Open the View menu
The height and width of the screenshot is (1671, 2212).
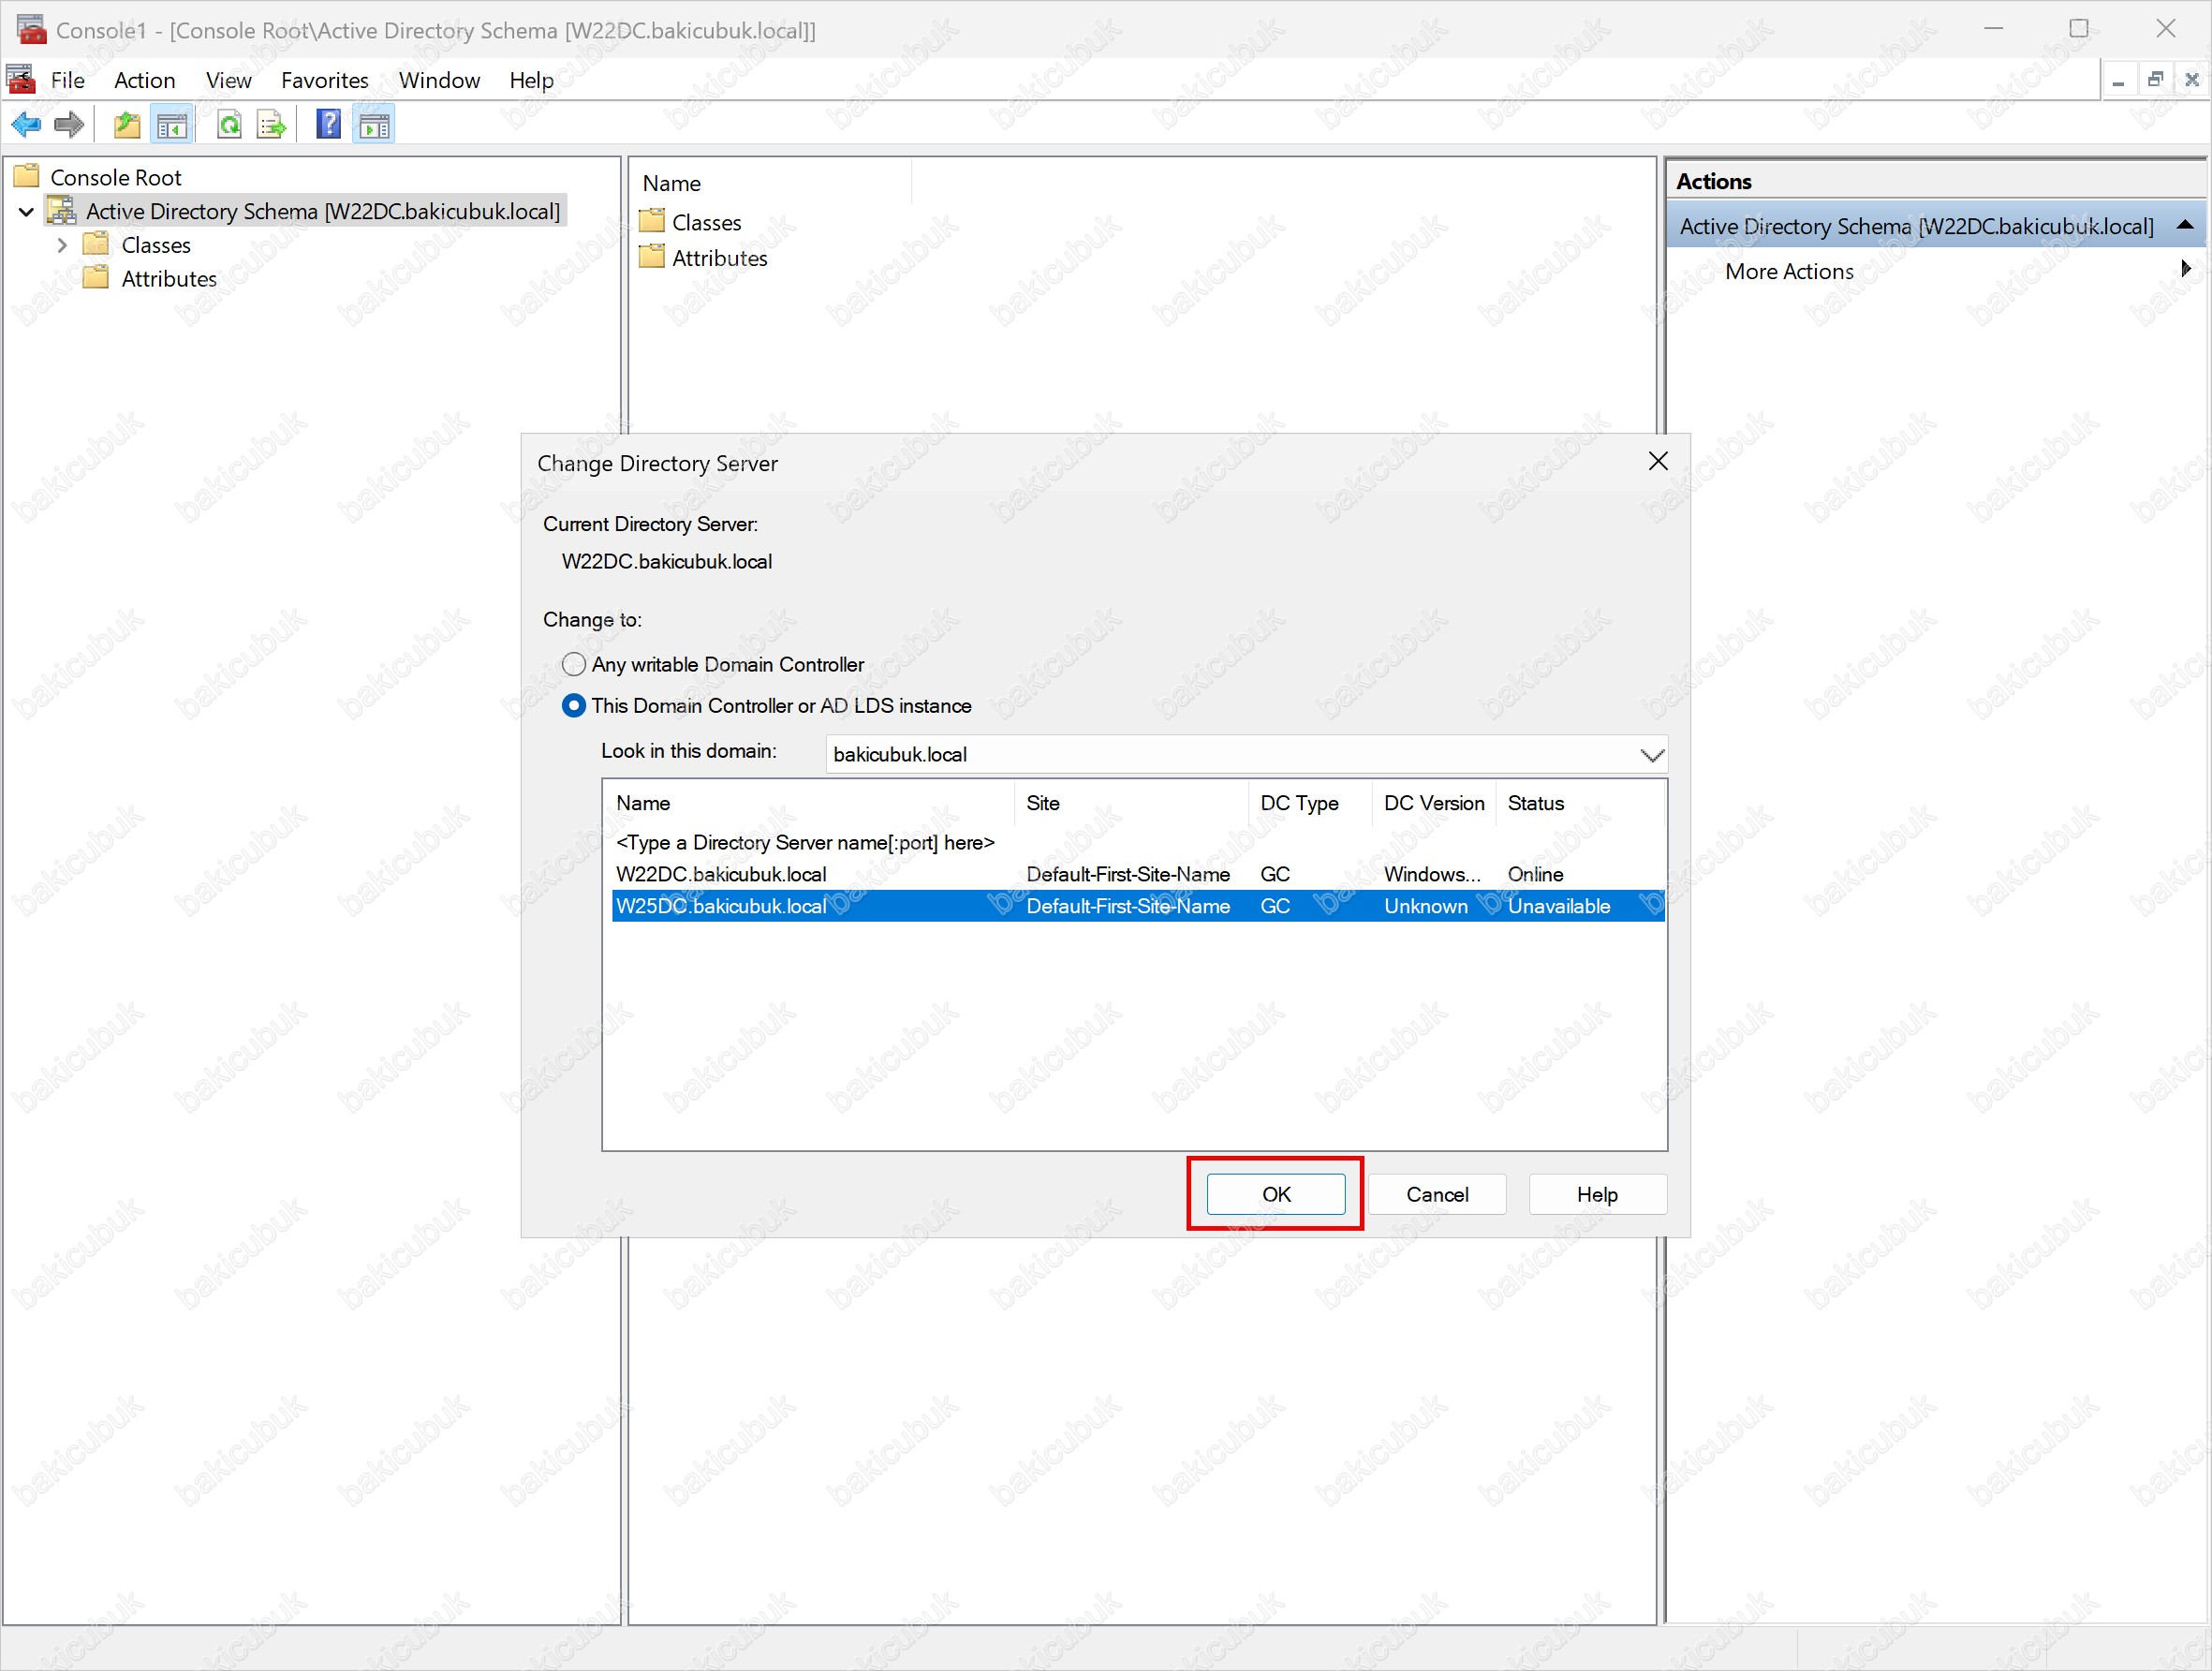click(228, 80)
